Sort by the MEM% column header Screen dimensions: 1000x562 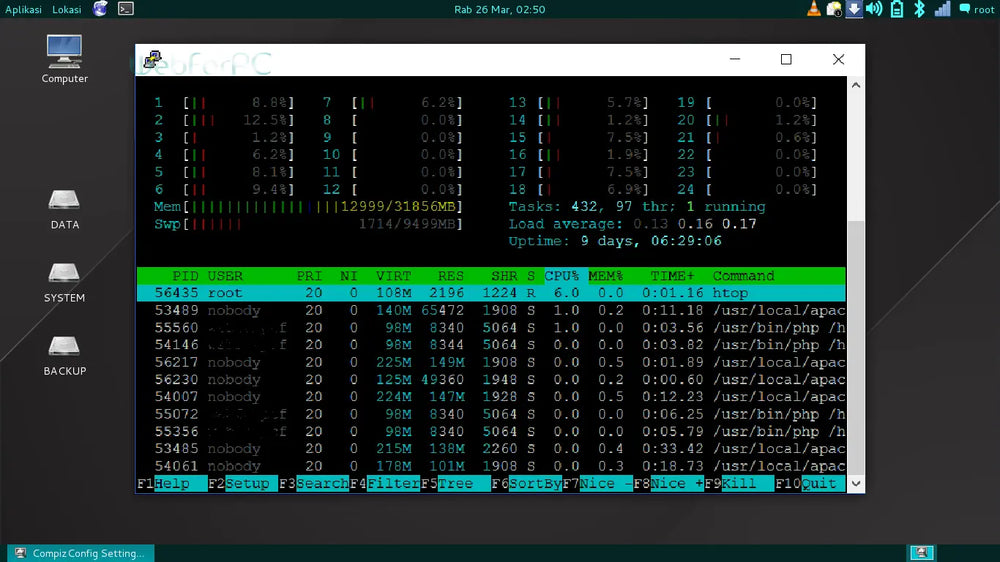click(605, 276)
